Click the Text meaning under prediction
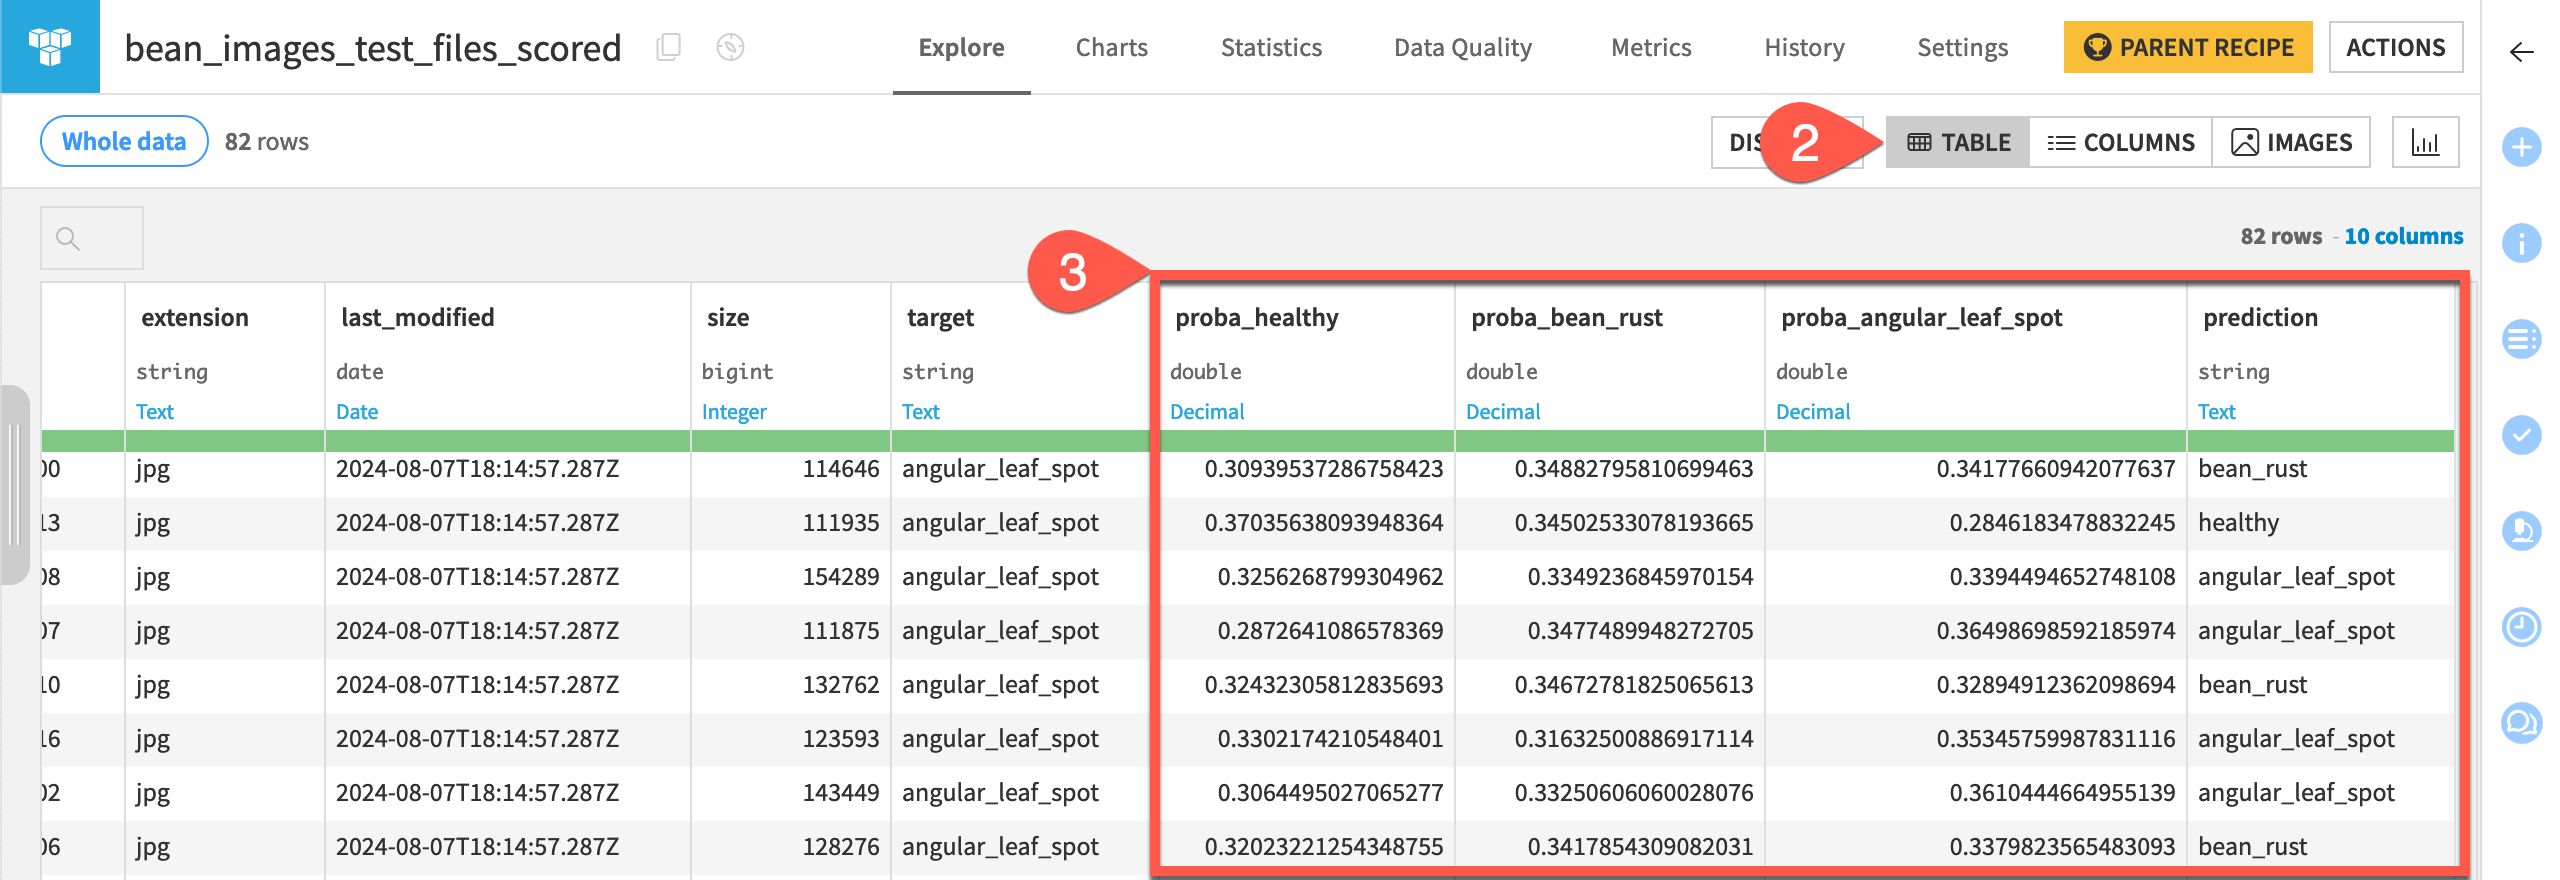The width and height of the screenshot is (2560, 880). click(2216, 411)
